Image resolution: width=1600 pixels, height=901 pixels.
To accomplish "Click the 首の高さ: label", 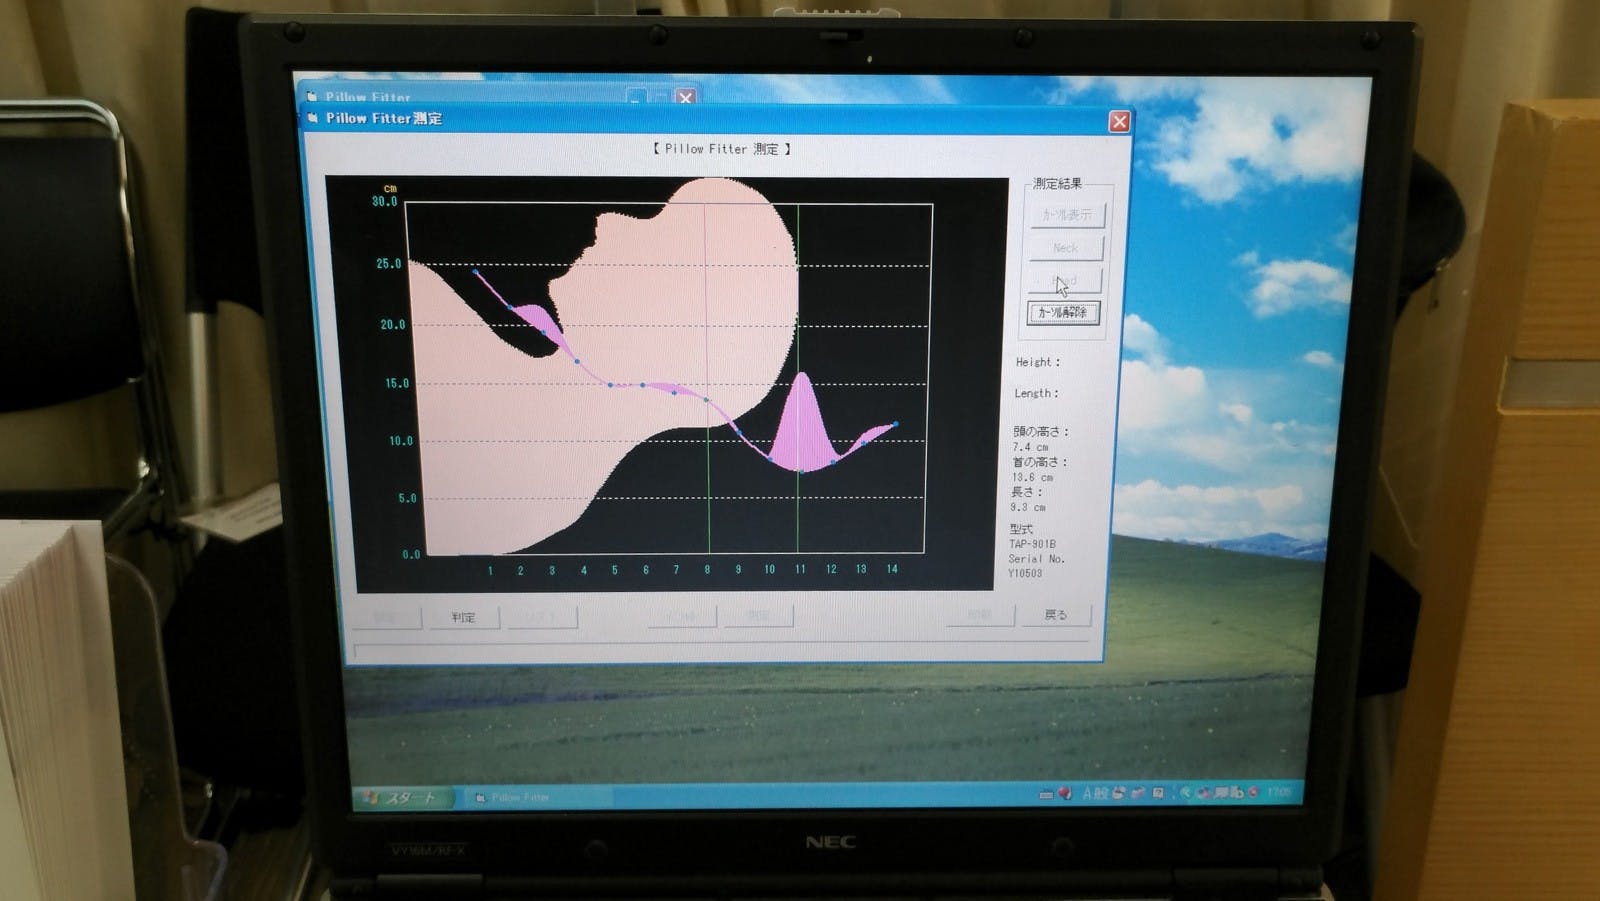I will (x=1039, y=462).
